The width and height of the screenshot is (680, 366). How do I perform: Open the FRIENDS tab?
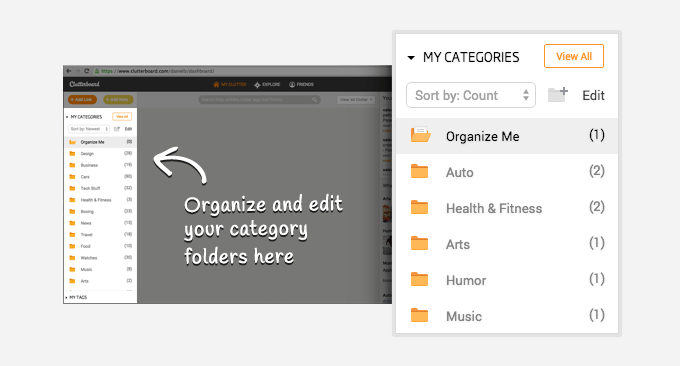pos(305,85)
